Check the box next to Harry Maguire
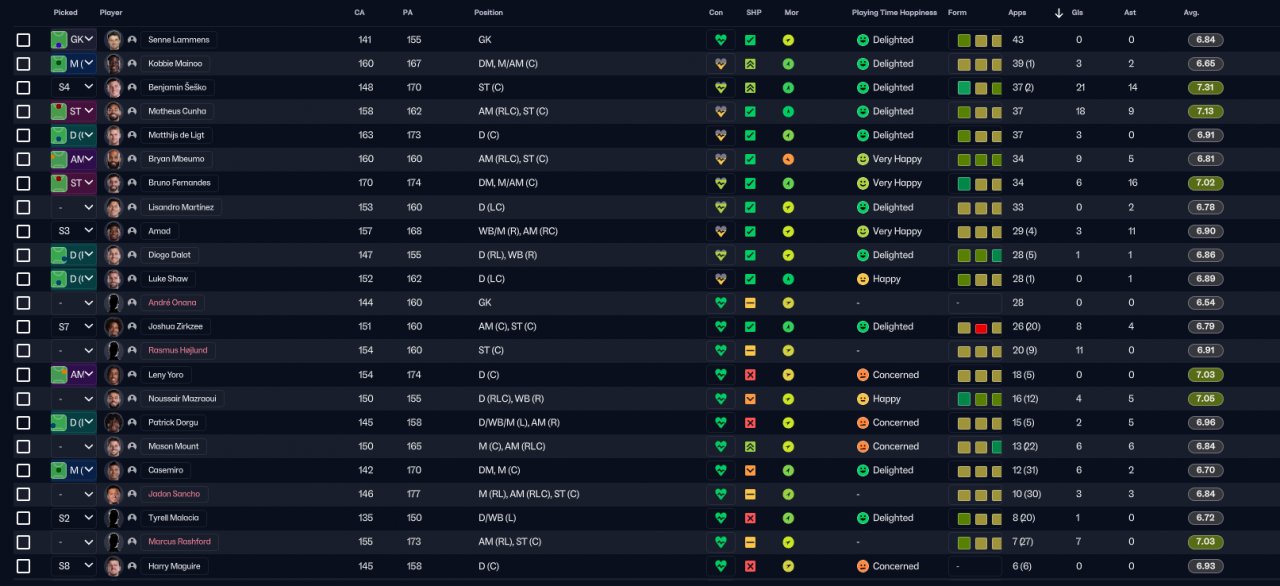The height and width of the screenshot is (586, 1280). click(x=23, y=566)
